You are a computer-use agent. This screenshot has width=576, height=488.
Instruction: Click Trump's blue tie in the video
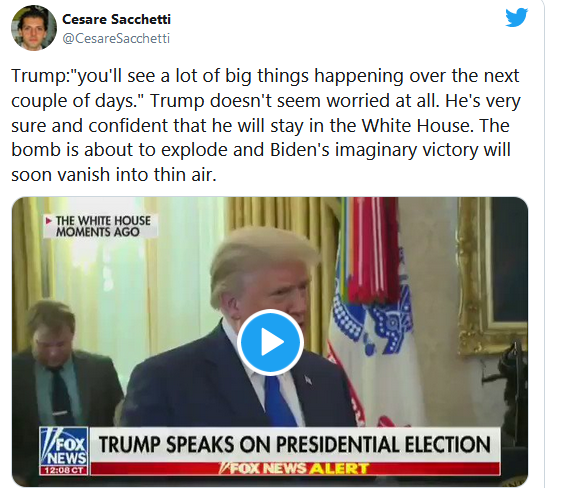click(x=278, y=401)
